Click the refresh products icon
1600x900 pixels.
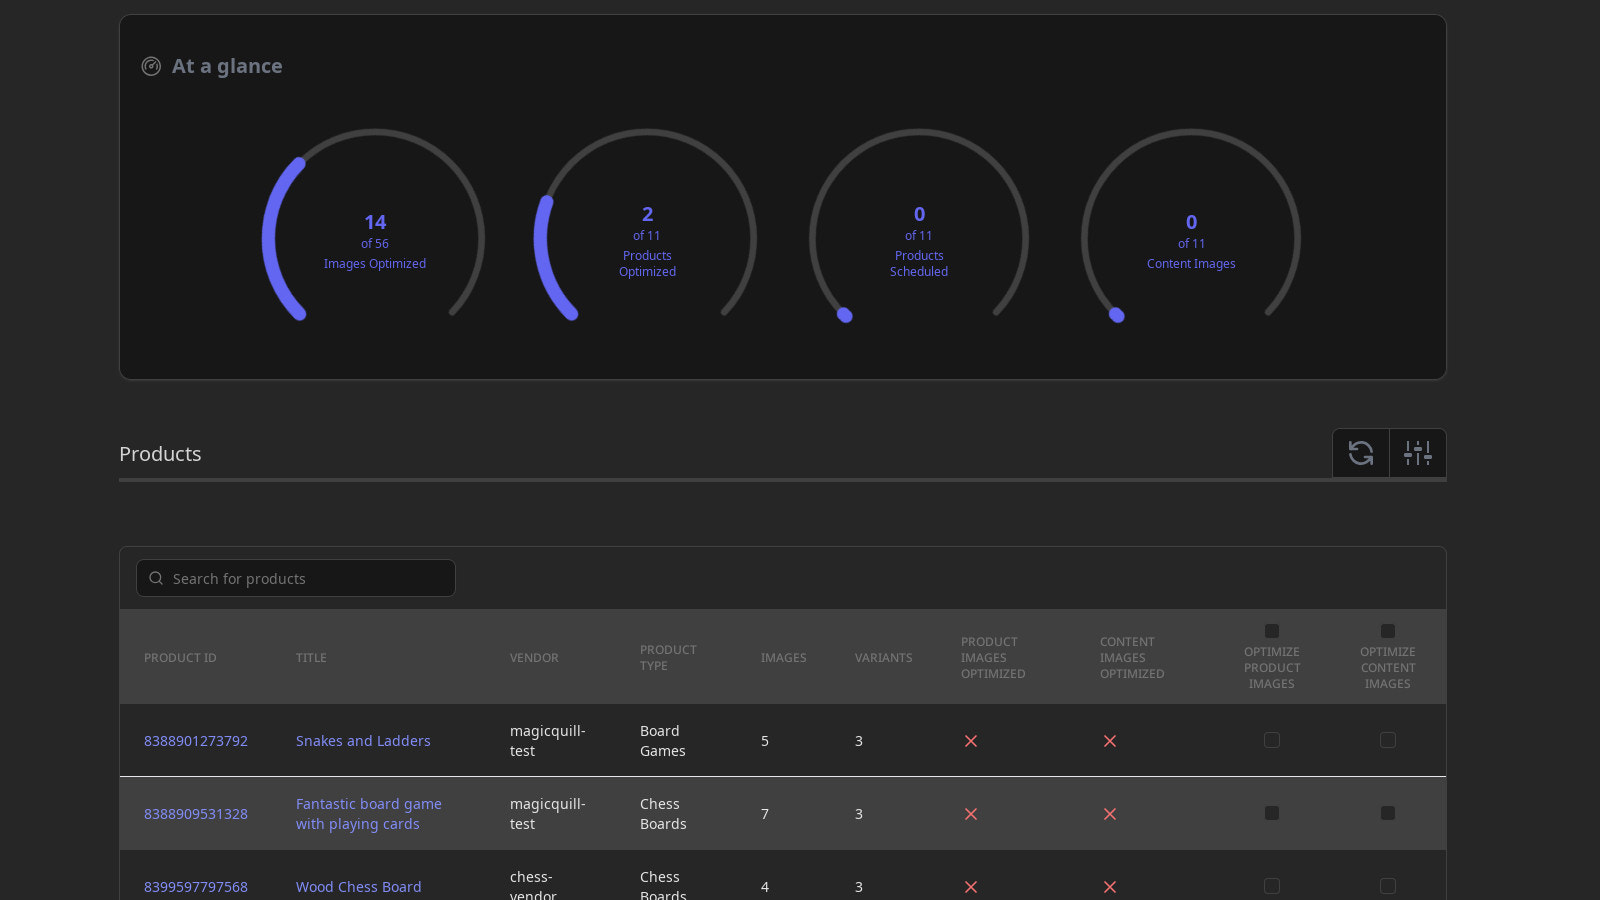click(x=1360, y=453)
